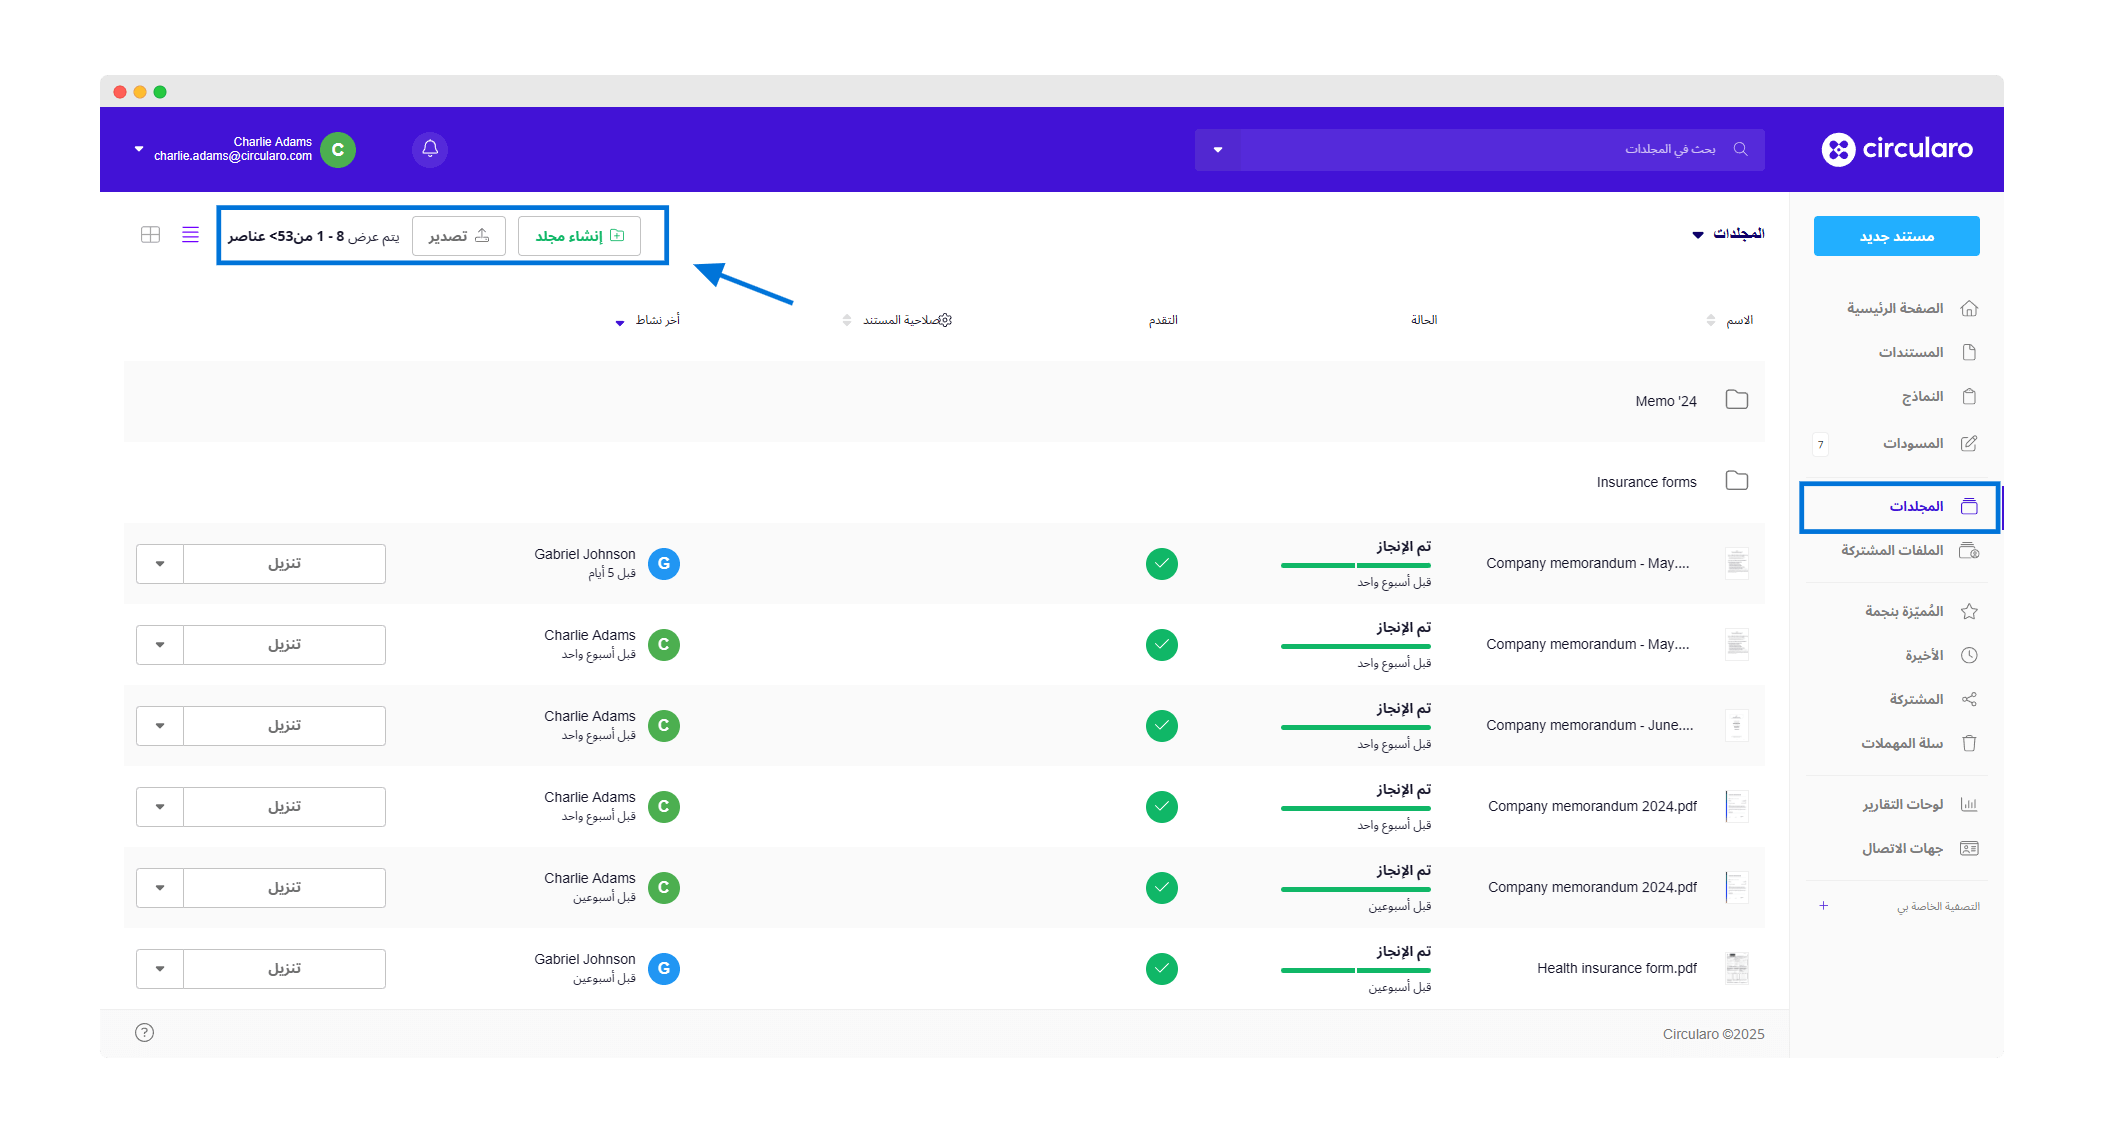Open المسودات drafts in sidebar
The width and height of the screenshot is (2104, 1133).
coord(1912,443)
